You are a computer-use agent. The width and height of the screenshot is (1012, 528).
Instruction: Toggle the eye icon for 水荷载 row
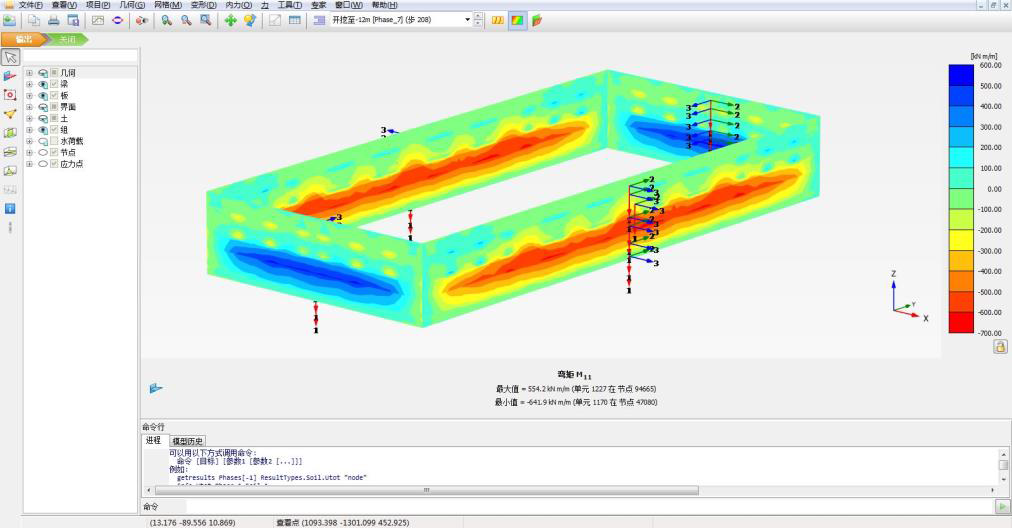point(43,141)
